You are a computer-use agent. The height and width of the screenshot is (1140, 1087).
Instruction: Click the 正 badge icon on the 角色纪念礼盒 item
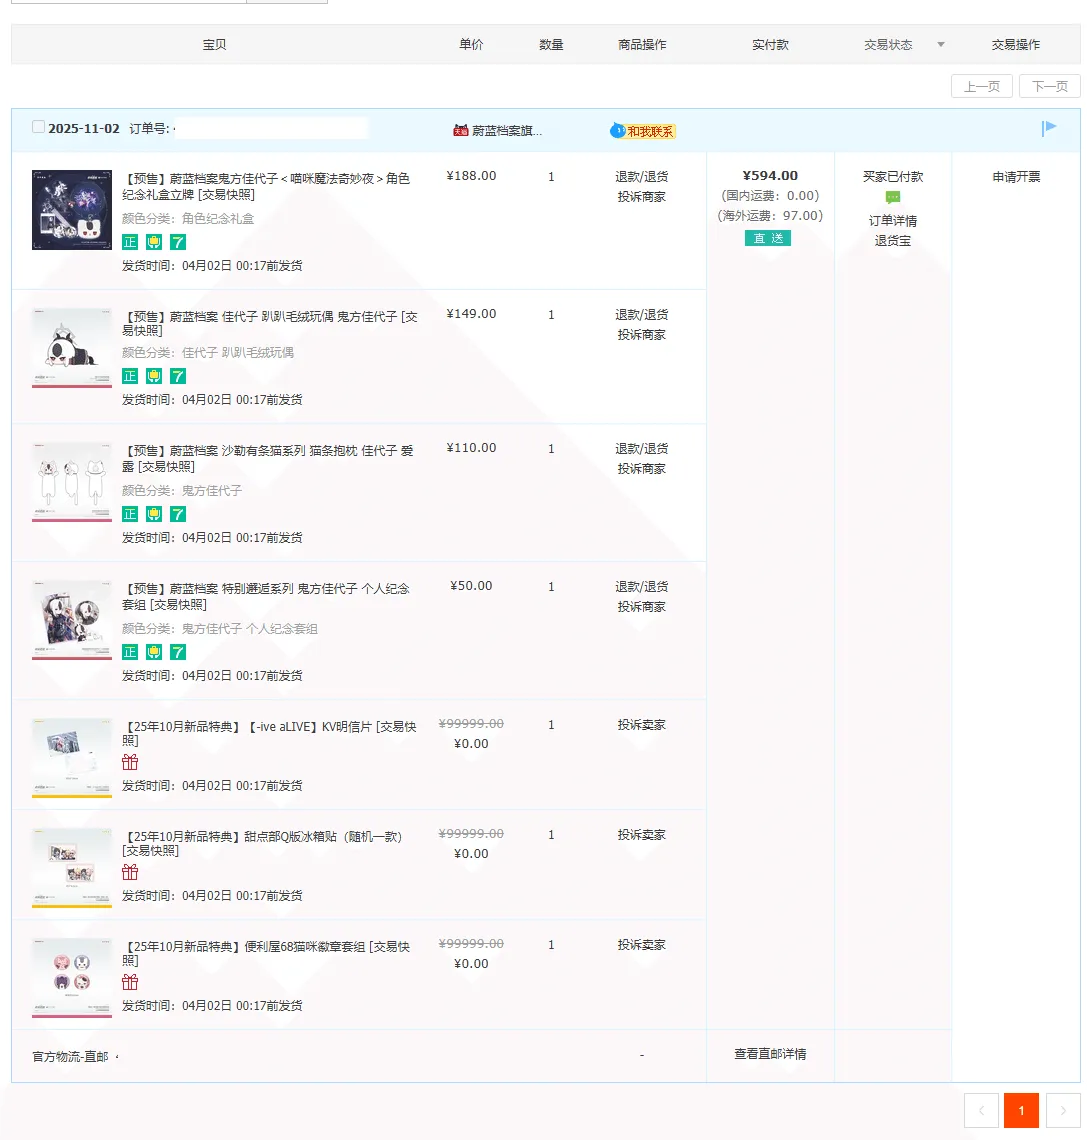pyautogui.click(x=130, y=242)
